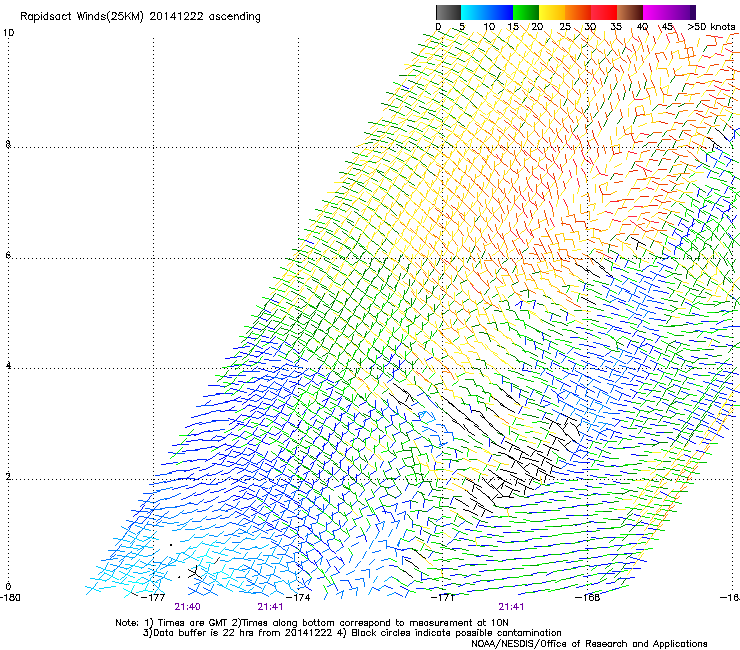The width and height of the screenshot is (740, 650).
Task: Click the '25' label under the color bar
Action: pos(565,27)
